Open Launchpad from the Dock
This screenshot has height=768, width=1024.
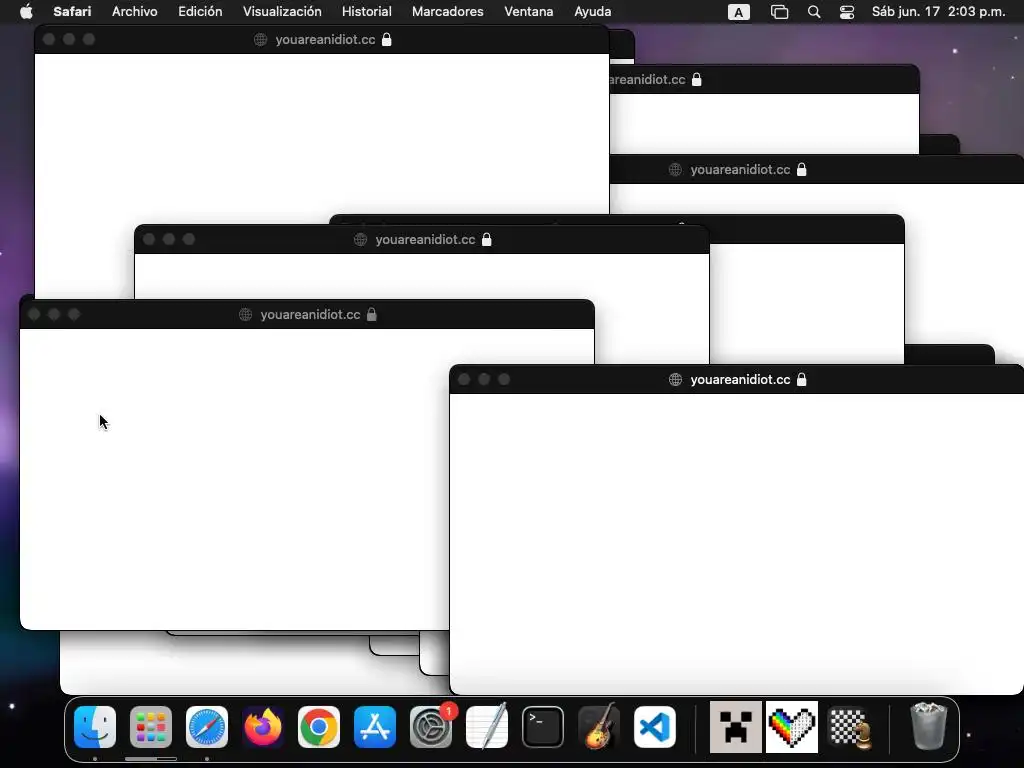151,727
